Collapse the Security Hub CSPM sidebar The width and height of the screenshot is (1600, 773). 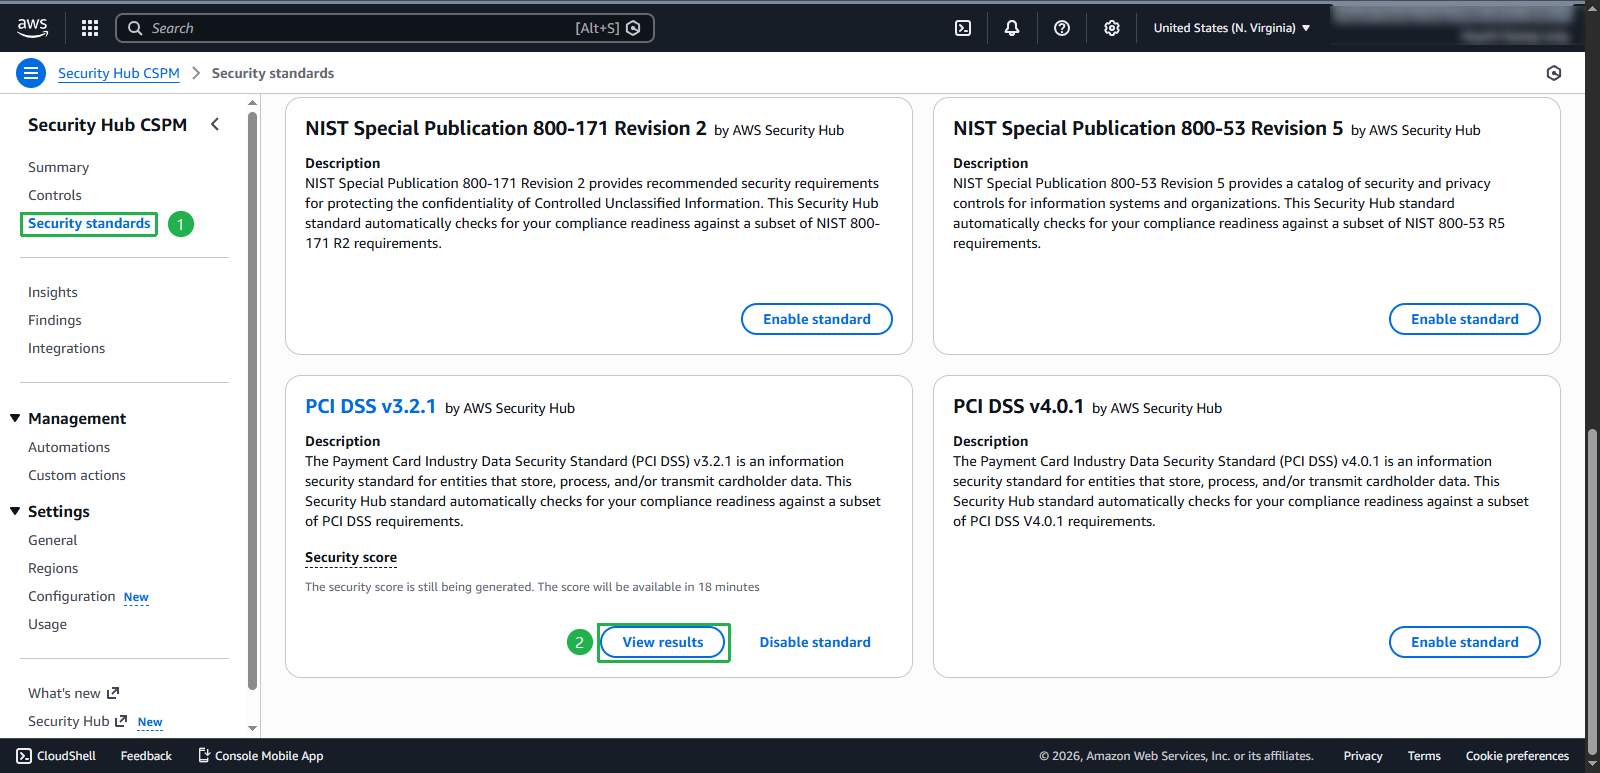tap(215, 124)
